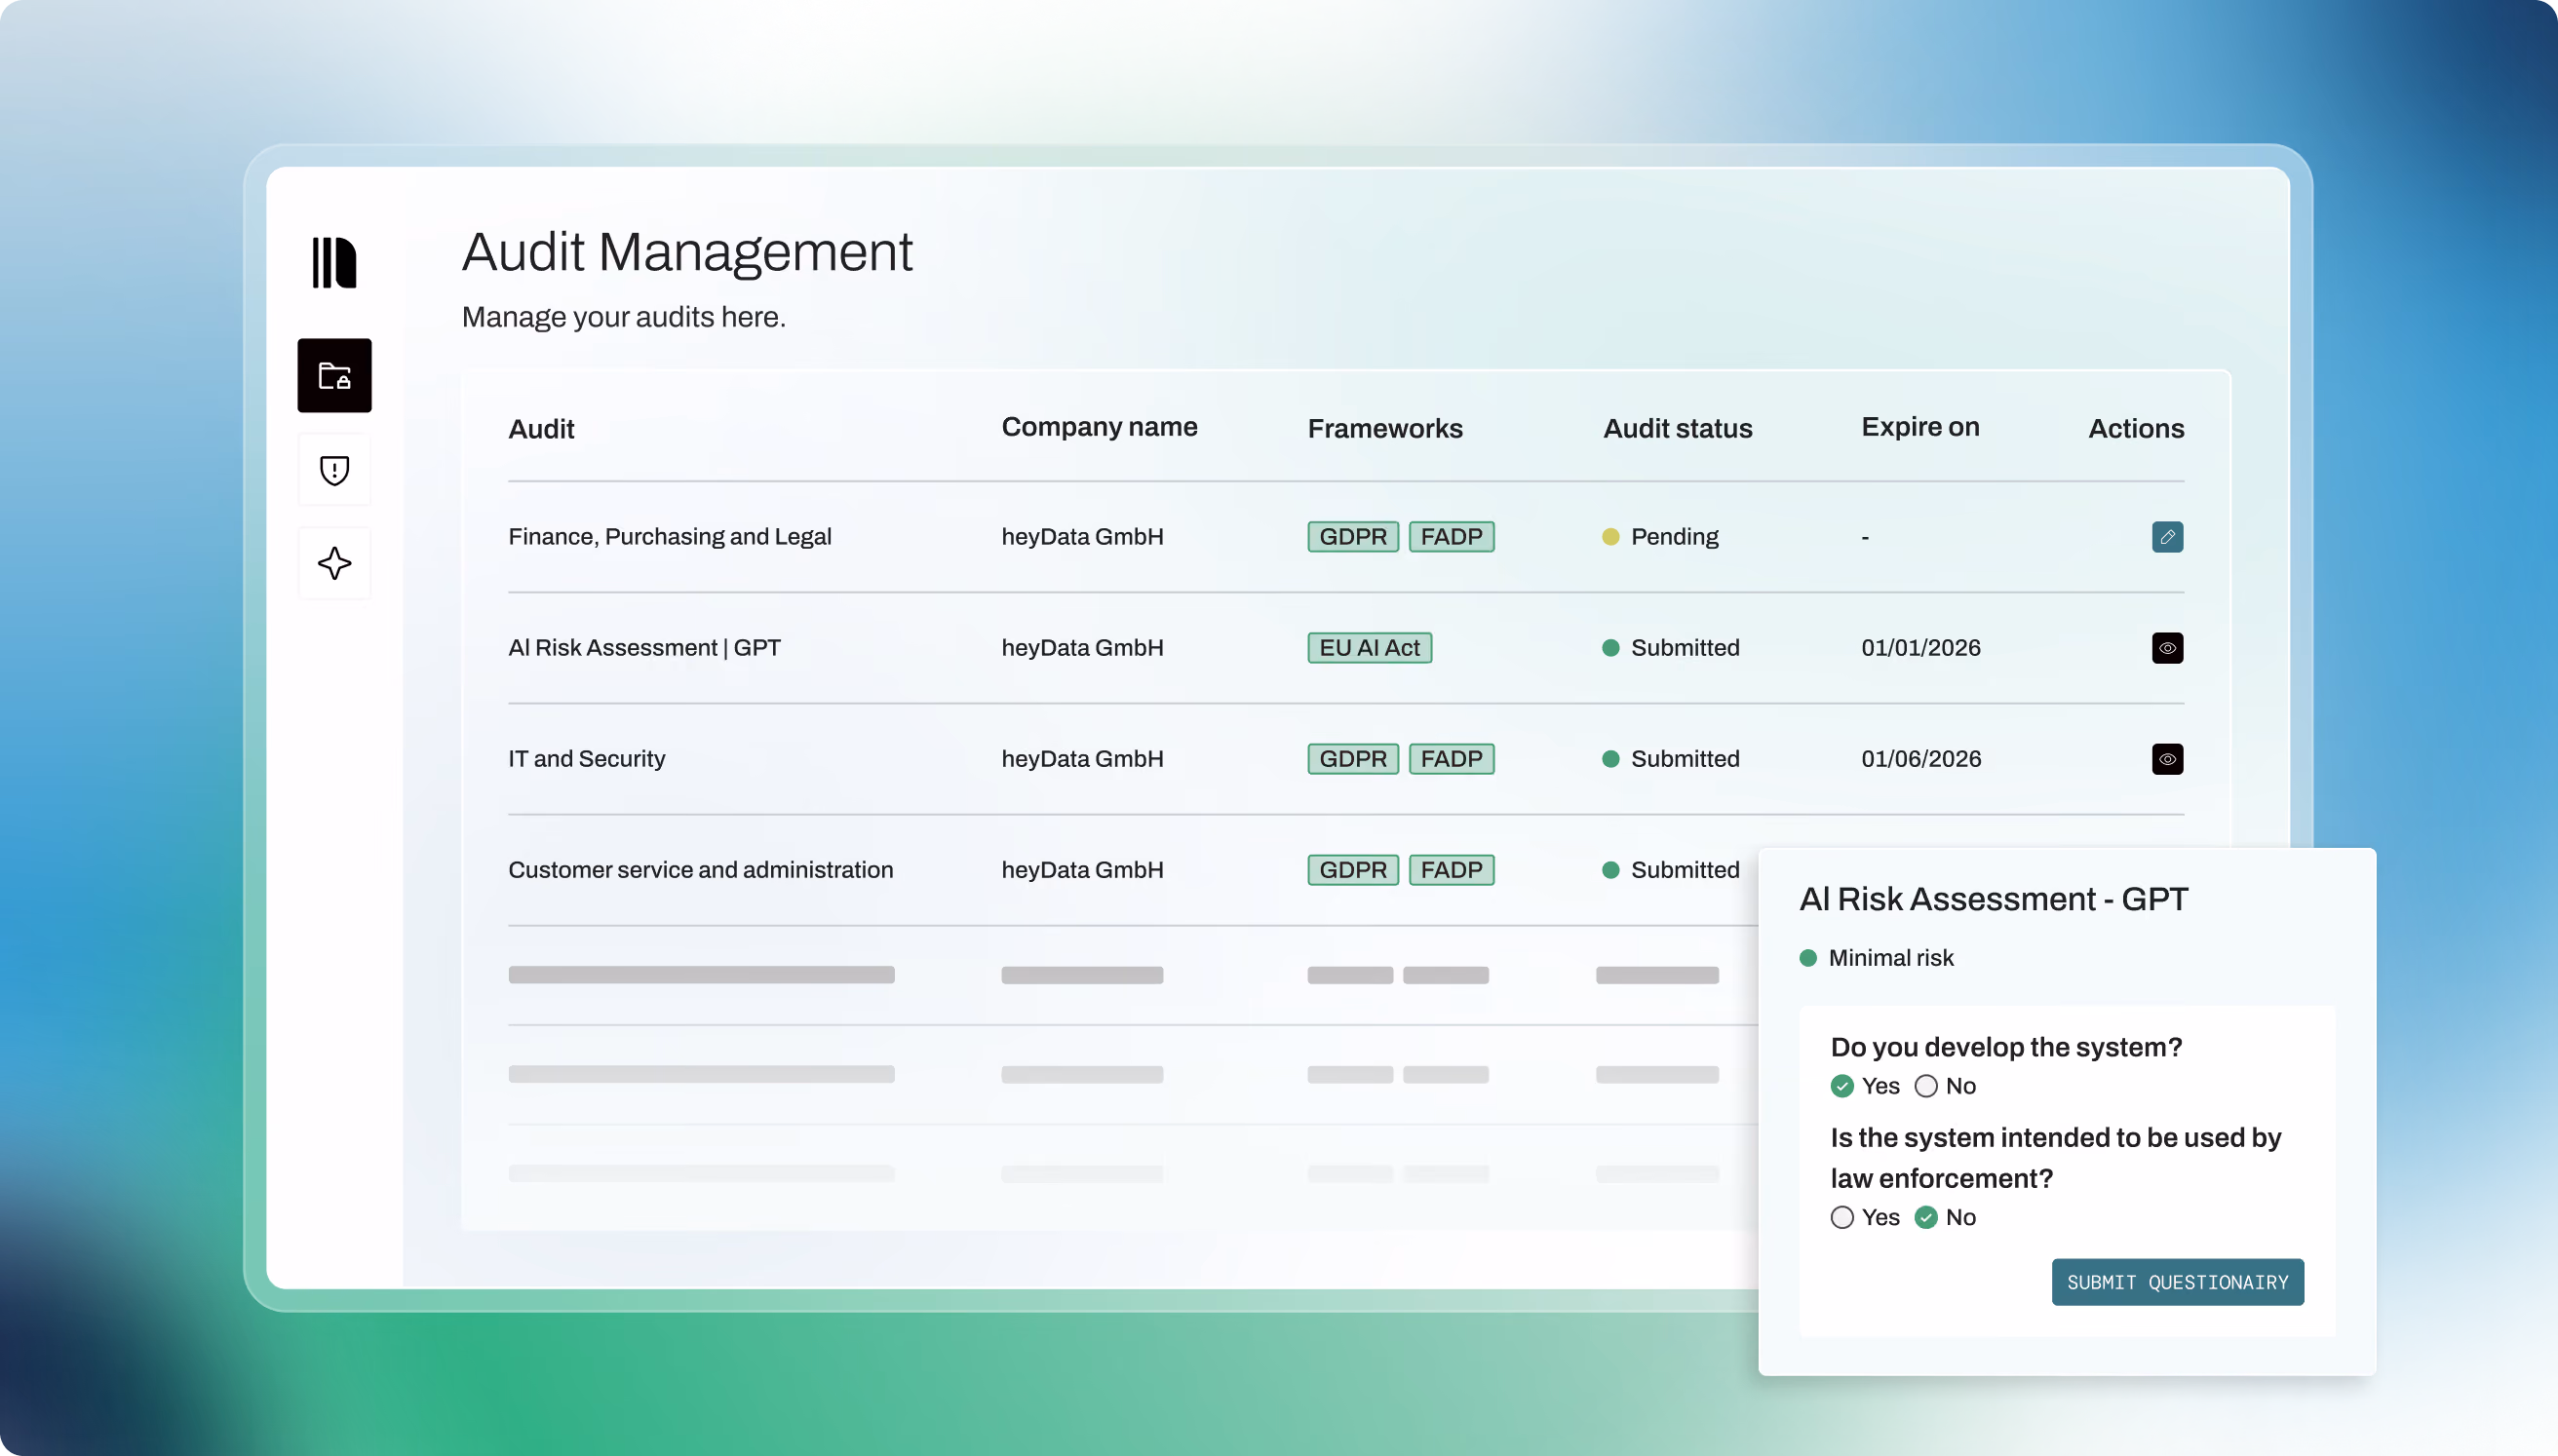
Task: Click Submitted status in IT and Security row
Action: (1670, 759)
